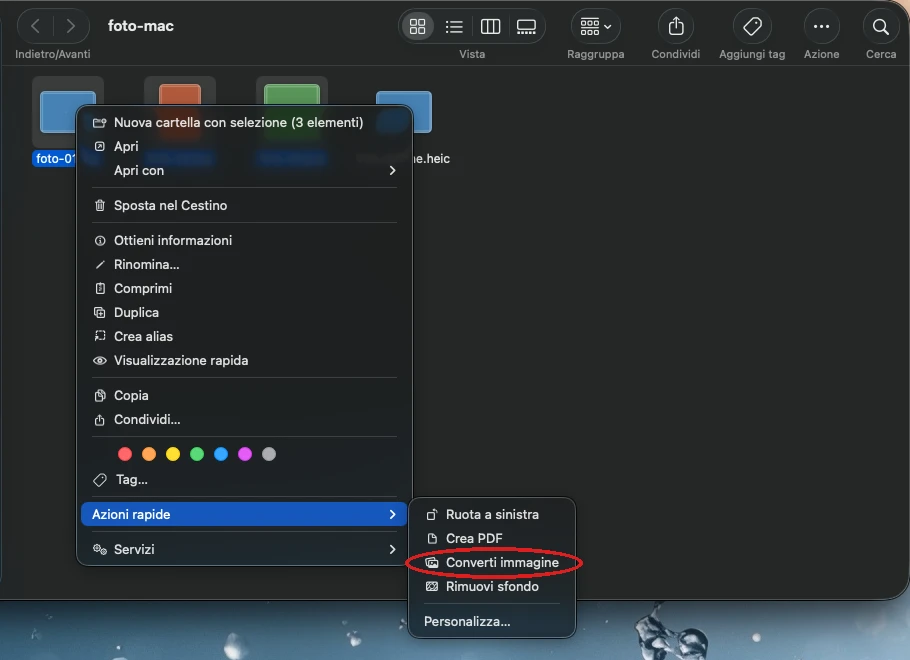Switch to column view
Screen dimensions: 910x660
click(490, 26)
